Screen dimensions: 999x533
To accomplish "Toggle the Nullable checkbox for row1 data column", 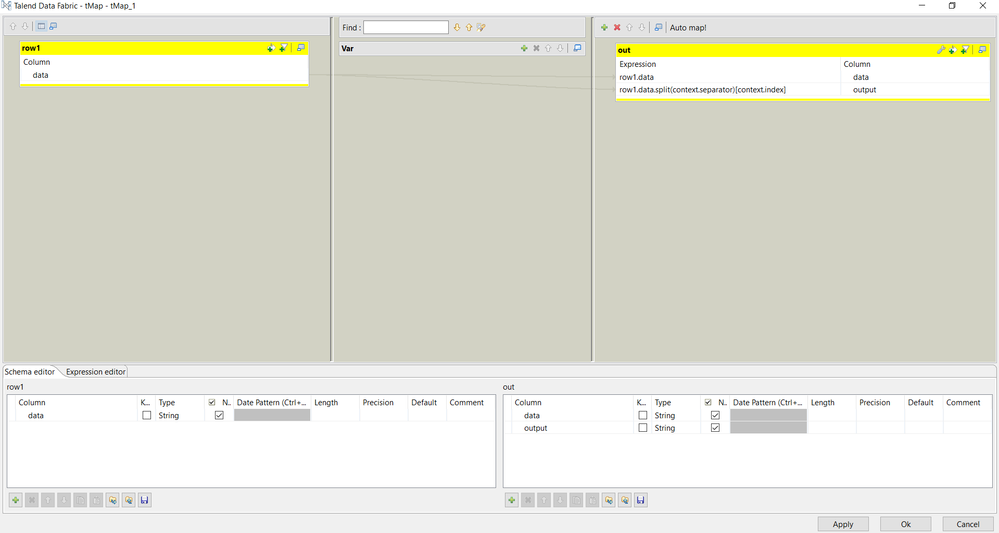I will coord(219,415).
